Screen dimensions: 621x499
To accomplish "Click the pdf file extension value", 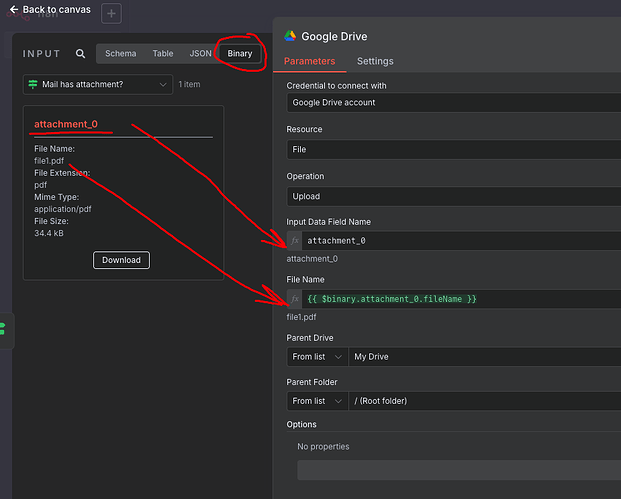I will (40, 185).
